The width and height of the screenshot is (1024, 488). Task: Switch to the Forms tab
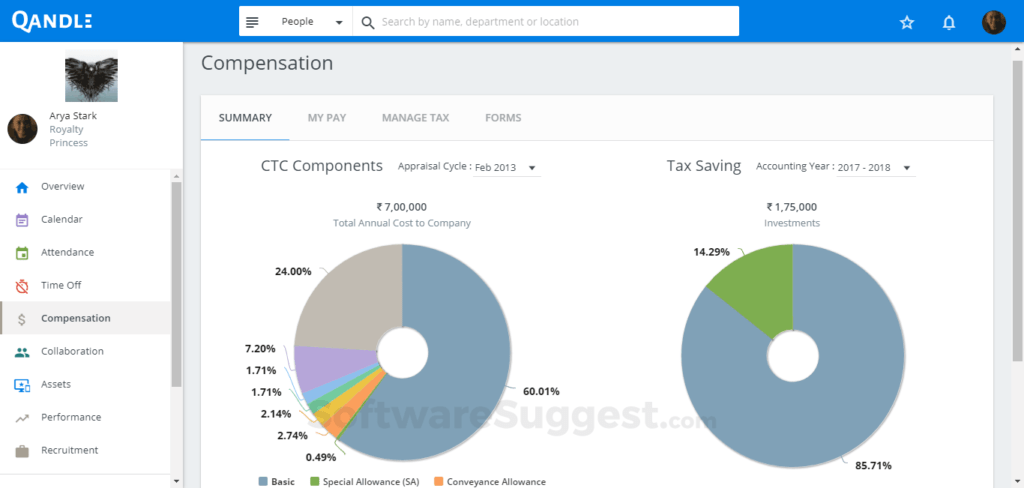coord(503,118)
